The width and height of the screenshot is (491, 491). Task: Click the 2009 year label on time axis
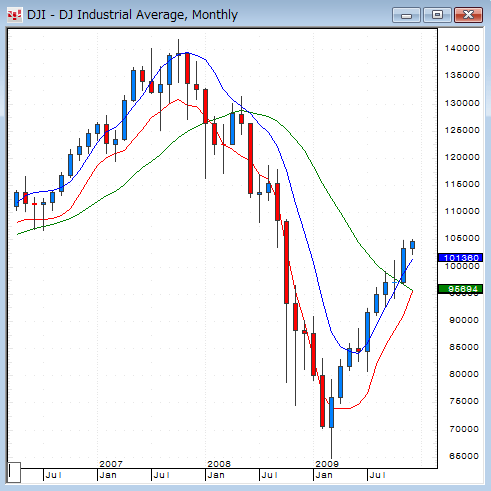327,464
